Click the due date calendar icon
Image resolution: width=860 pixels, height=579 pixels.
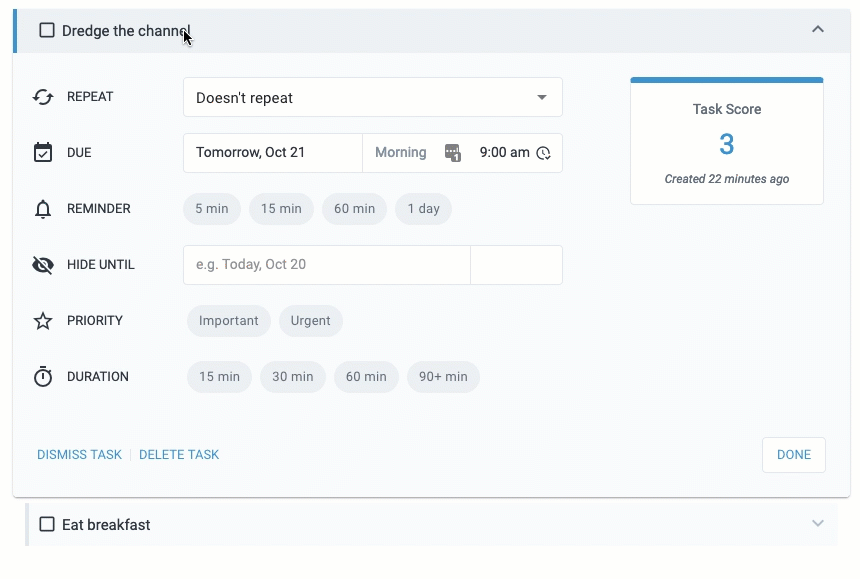point(43,153)
